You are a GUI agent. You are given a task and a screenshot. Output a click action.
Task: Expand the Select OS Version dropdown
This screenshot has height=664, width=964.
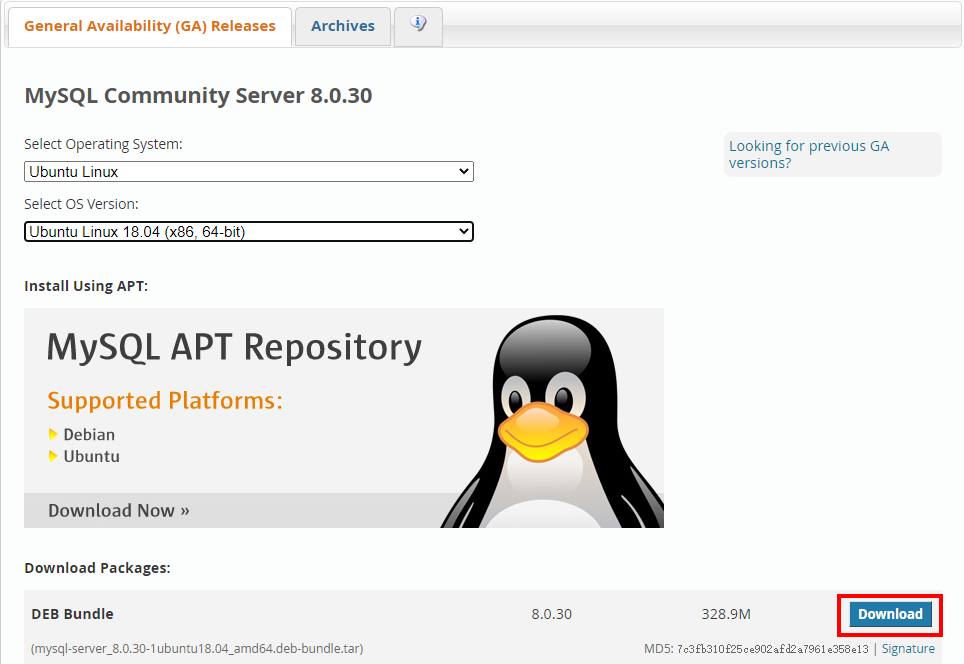pyautogui.click(x=249, y=232)
